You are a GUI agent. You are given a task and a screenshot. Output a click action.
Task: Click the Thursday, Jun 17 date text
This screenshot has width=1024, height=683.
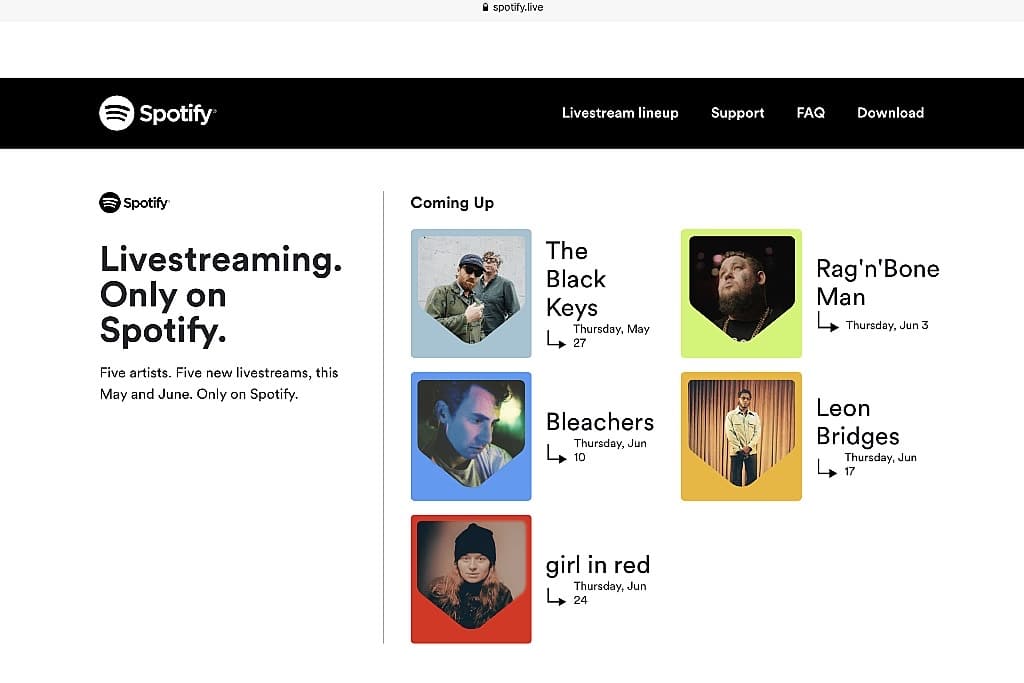tap(880, 464)
